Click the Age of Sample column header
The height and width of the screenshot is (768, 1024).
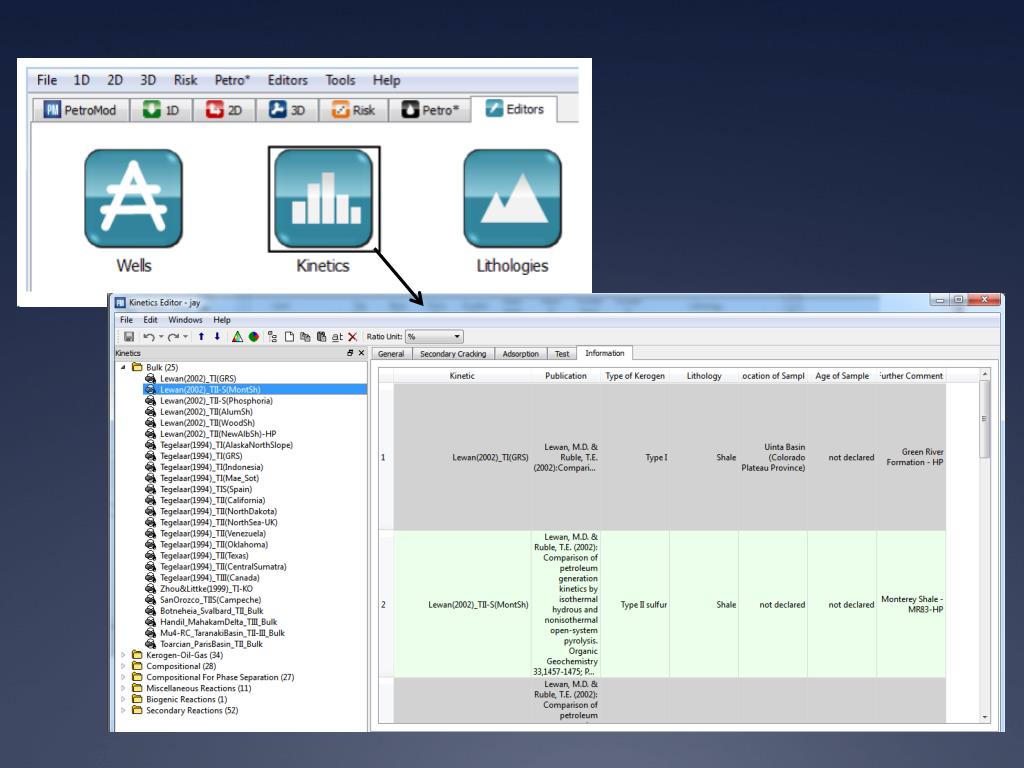coord(842,376)
